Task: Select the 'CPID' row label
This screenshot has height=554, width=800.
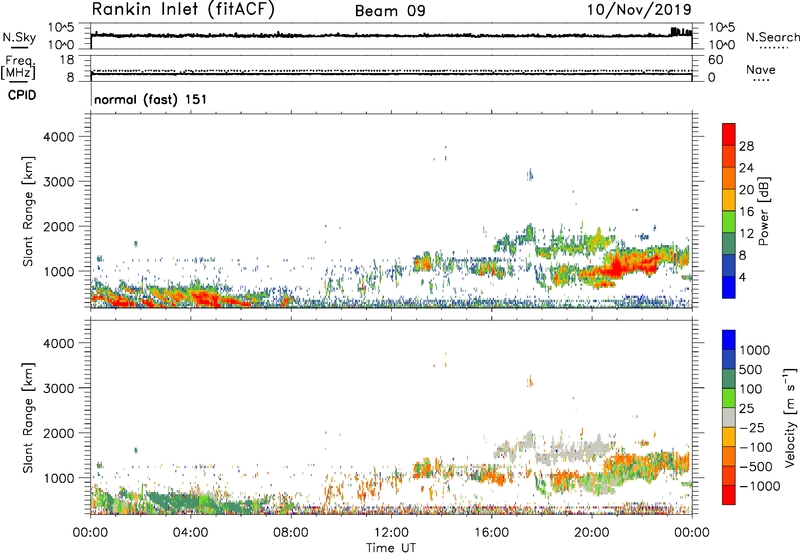Action: 22,95
